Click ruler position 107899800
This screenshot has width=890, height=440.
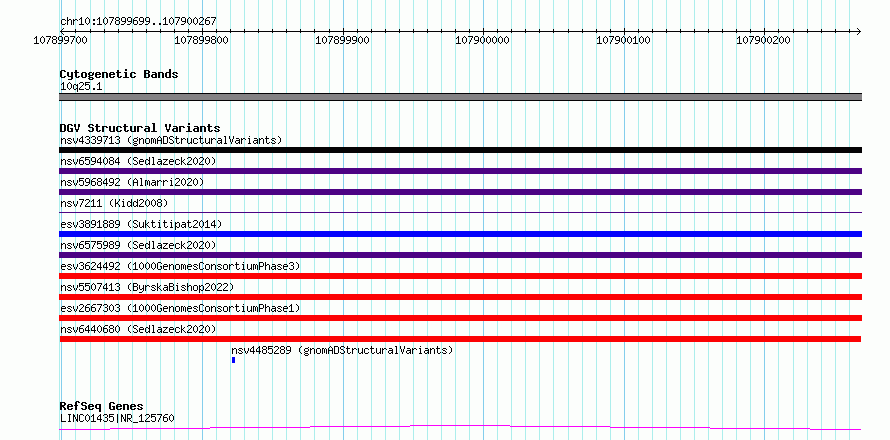pyautogui.click(x=201, y=40)
